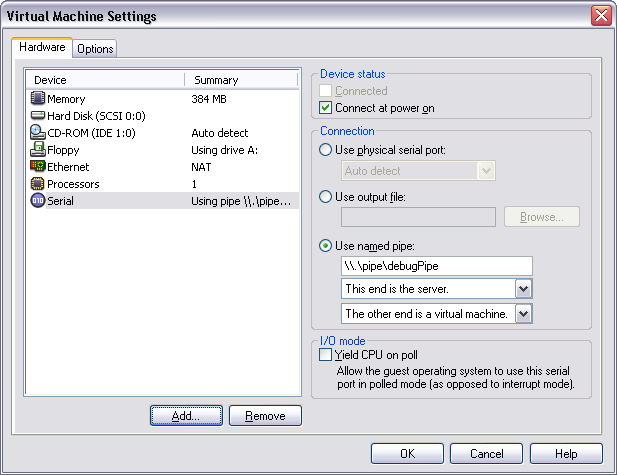Select the Processors device row
617x475 pixels.
point(163,184)
